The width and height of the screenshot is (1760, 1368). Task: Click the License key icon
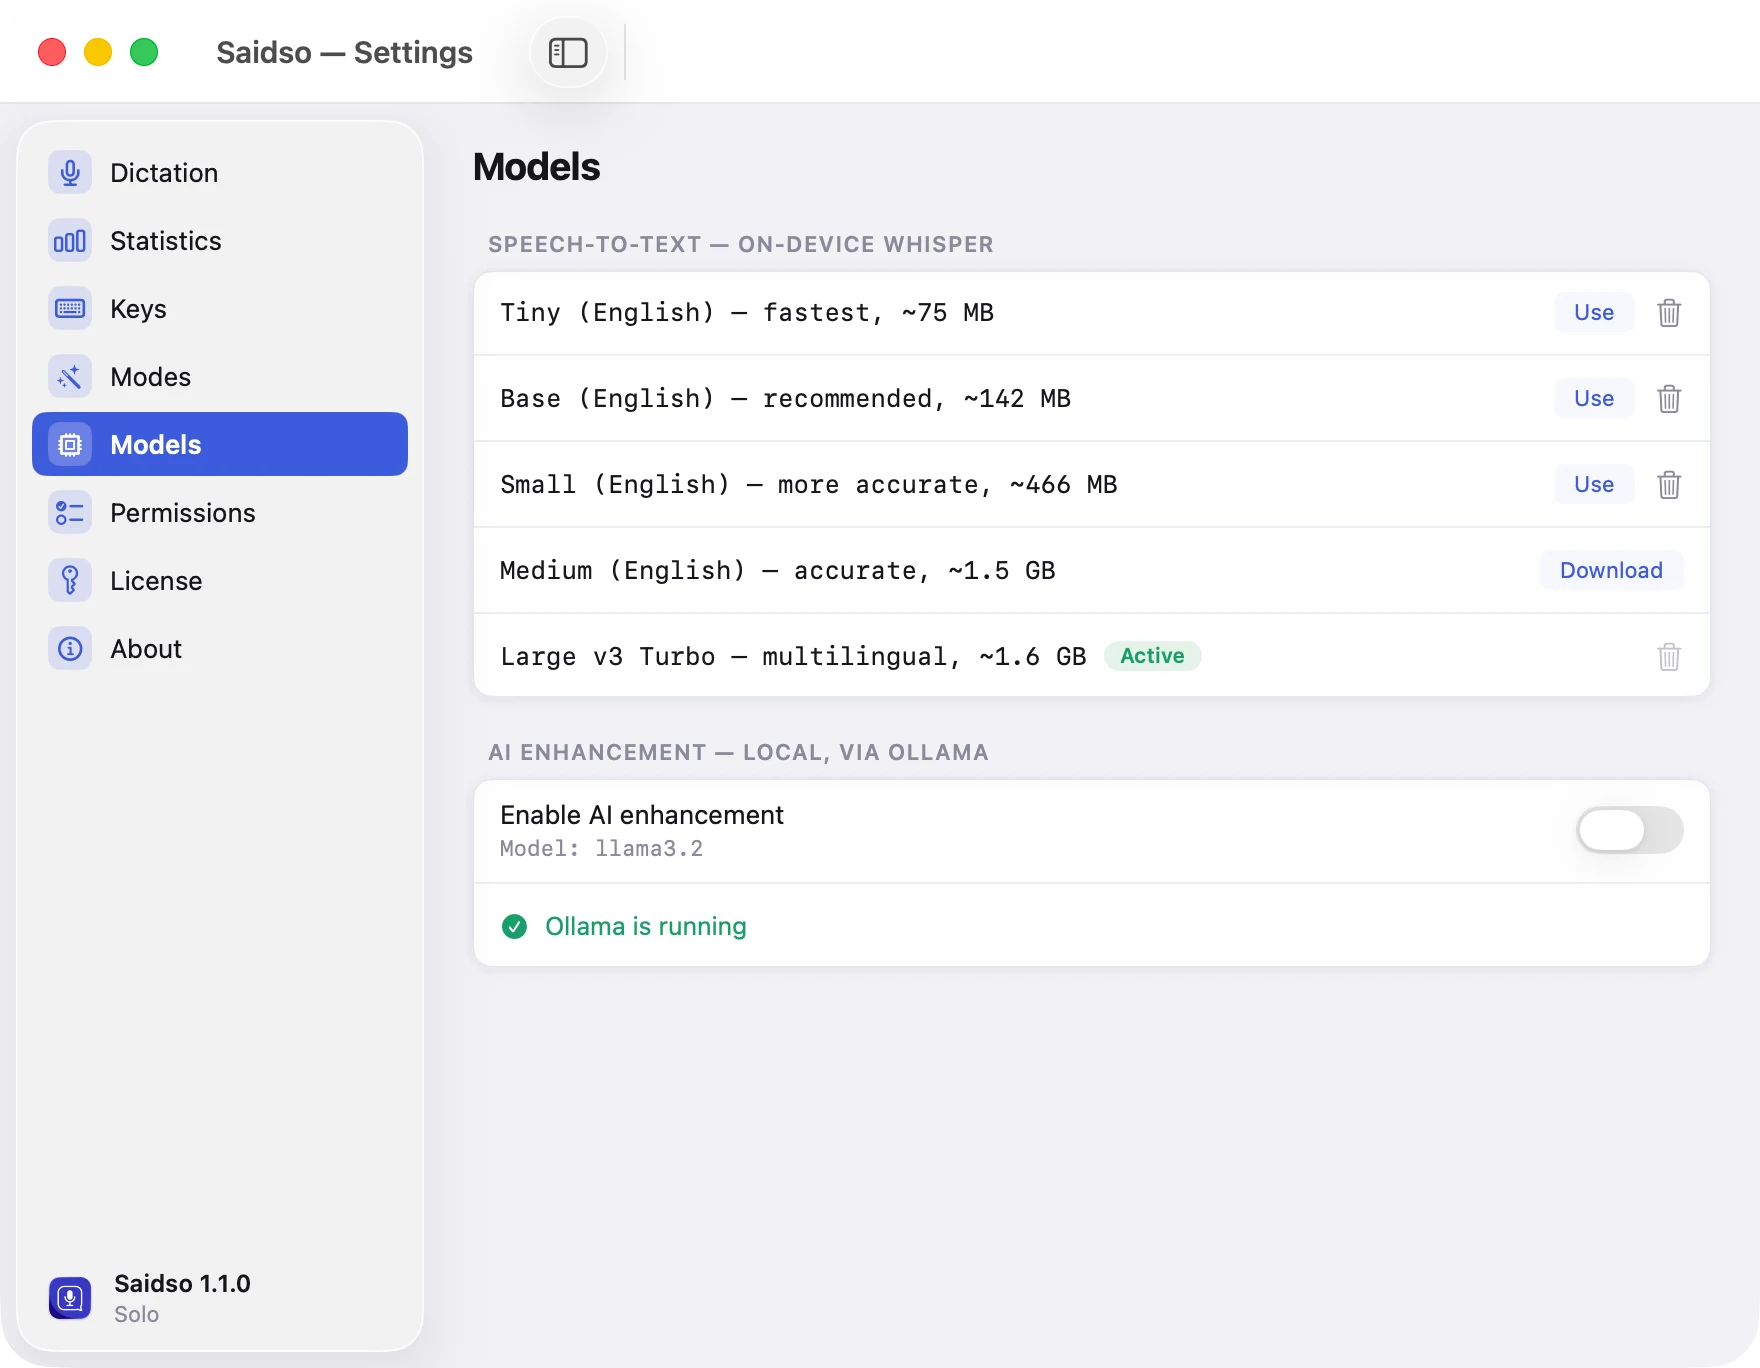[x=70, y=581]
